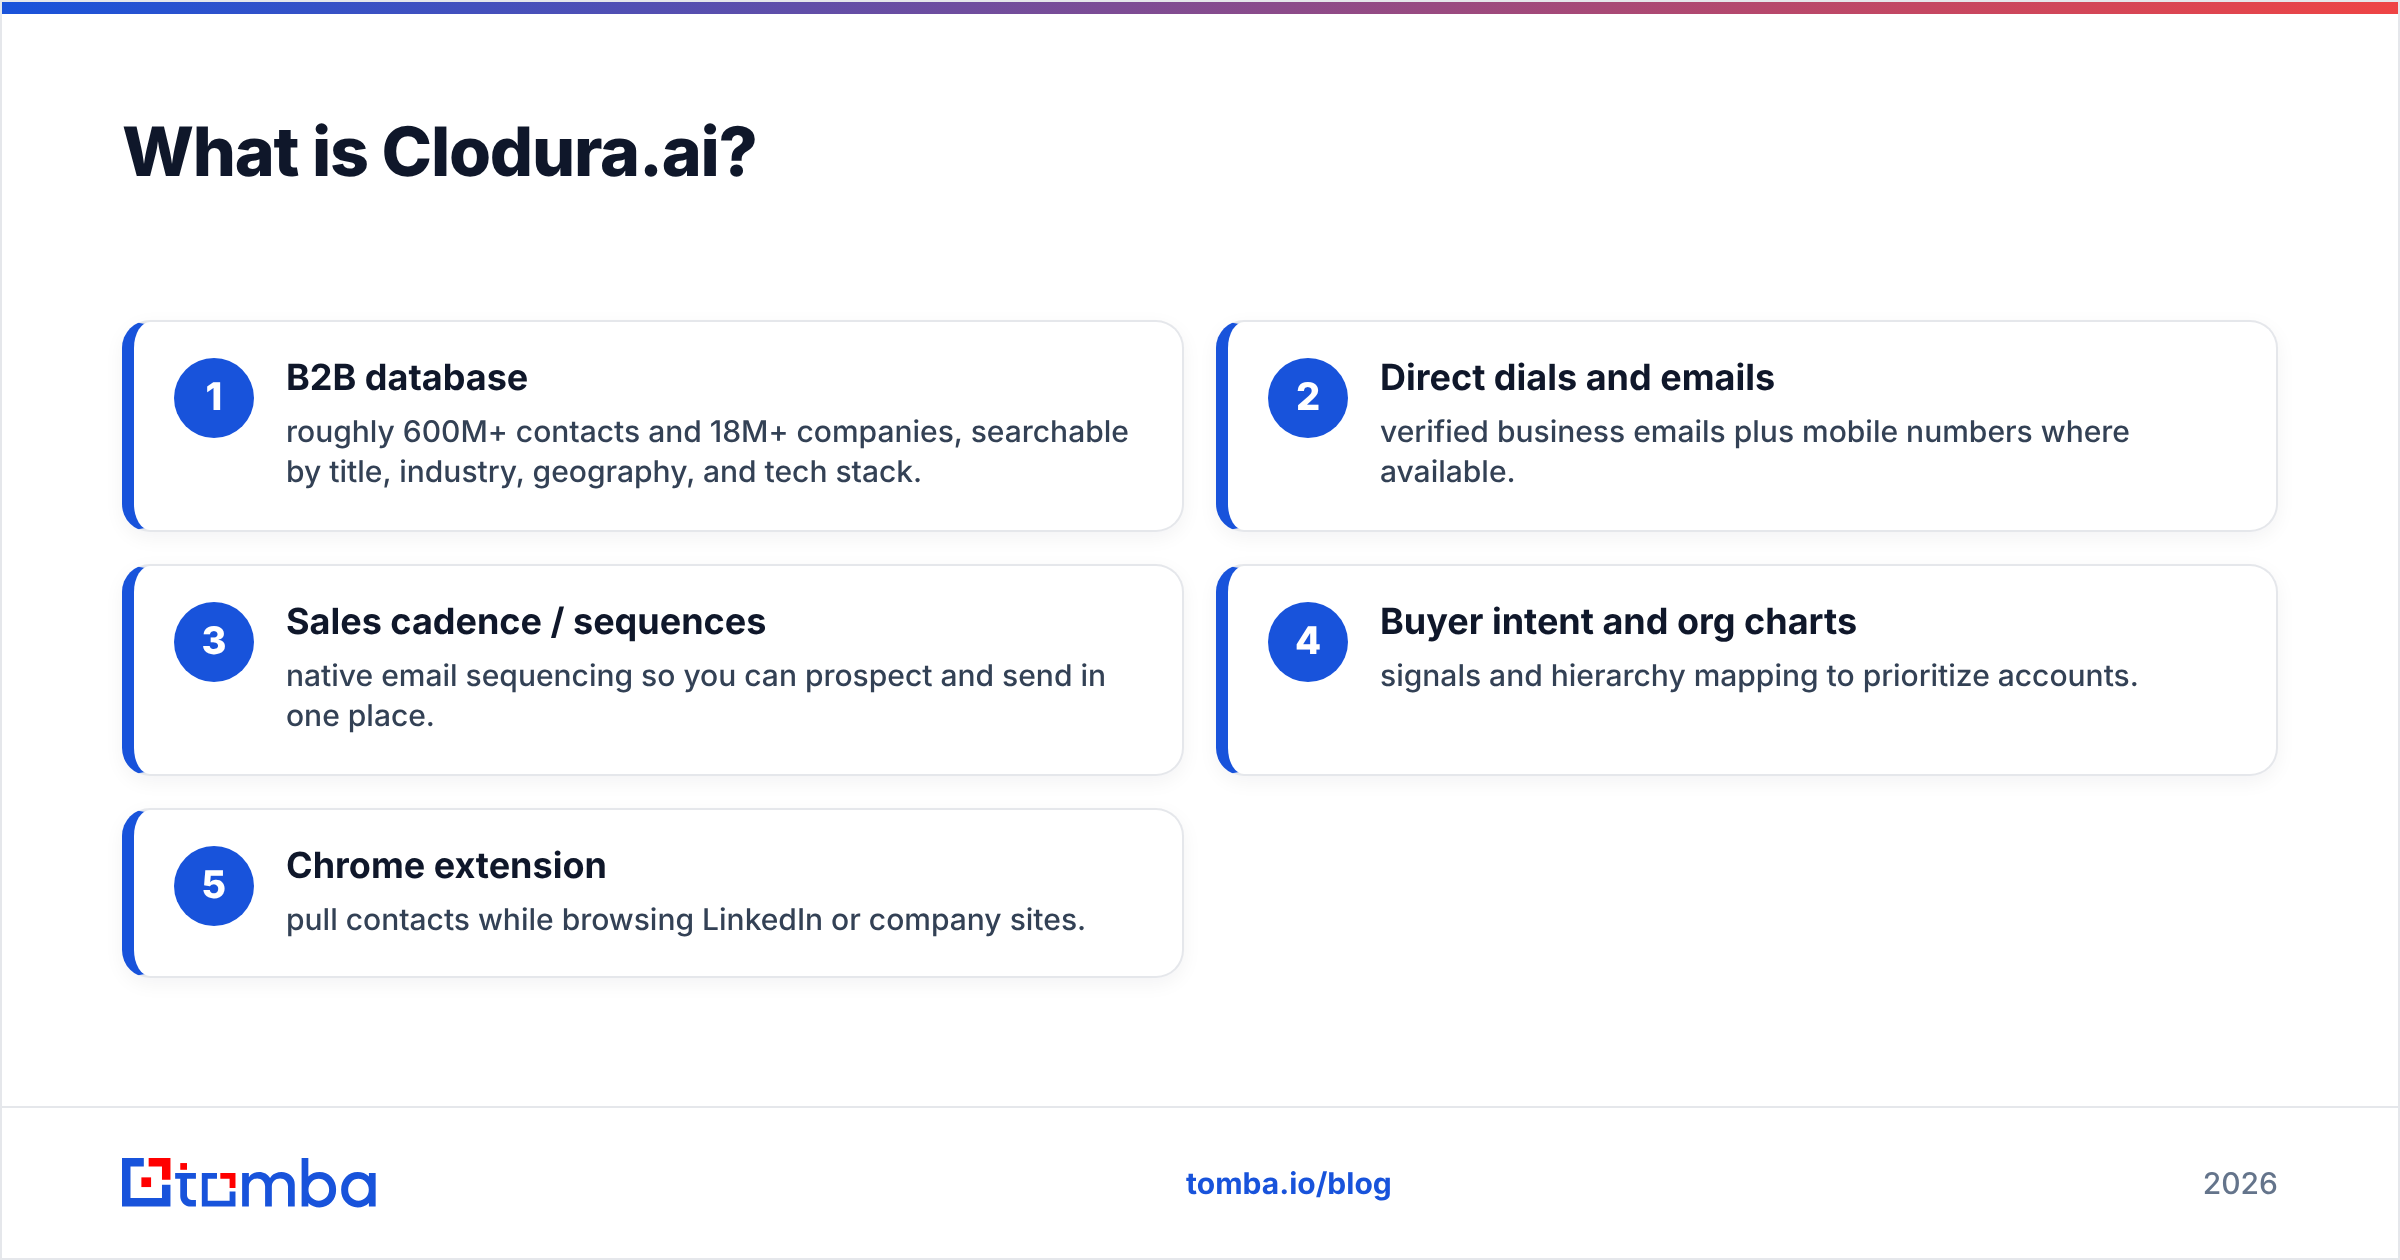Click the tomba logo in the footer
The image size is (2400, 1260).
coord(249,1183)
